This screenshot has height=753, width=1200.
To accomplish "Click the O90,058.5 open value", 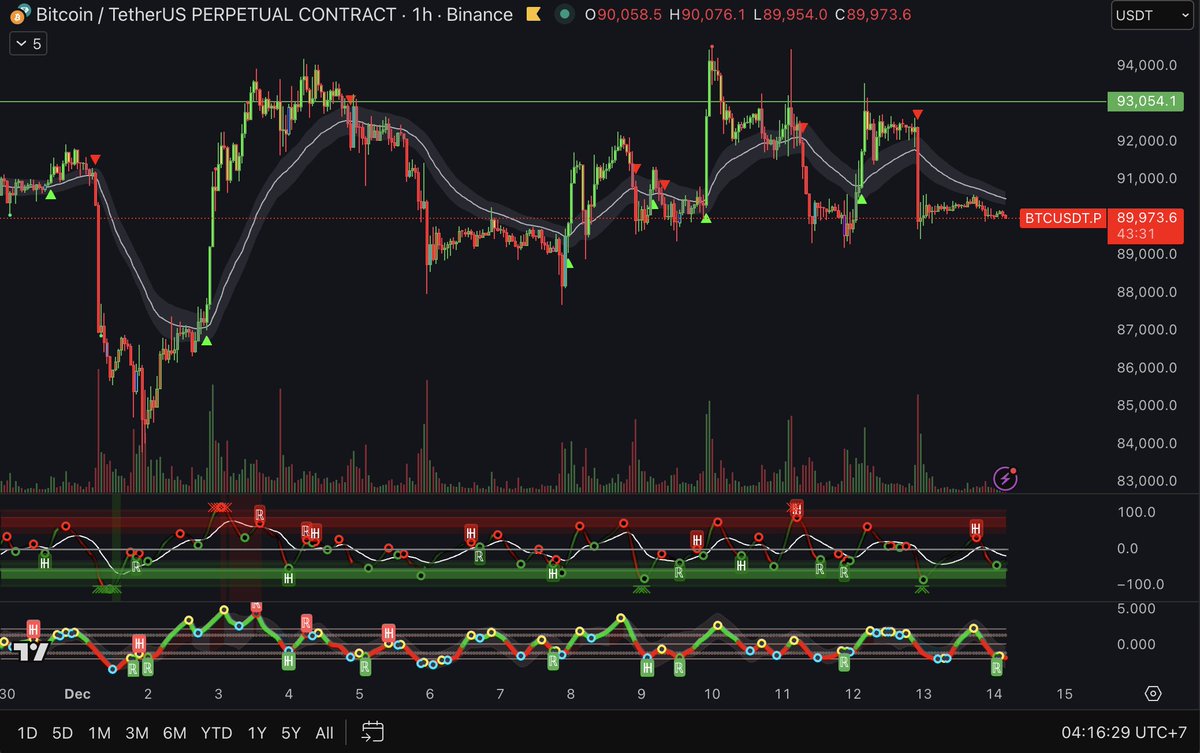I will tap(625, 15).
